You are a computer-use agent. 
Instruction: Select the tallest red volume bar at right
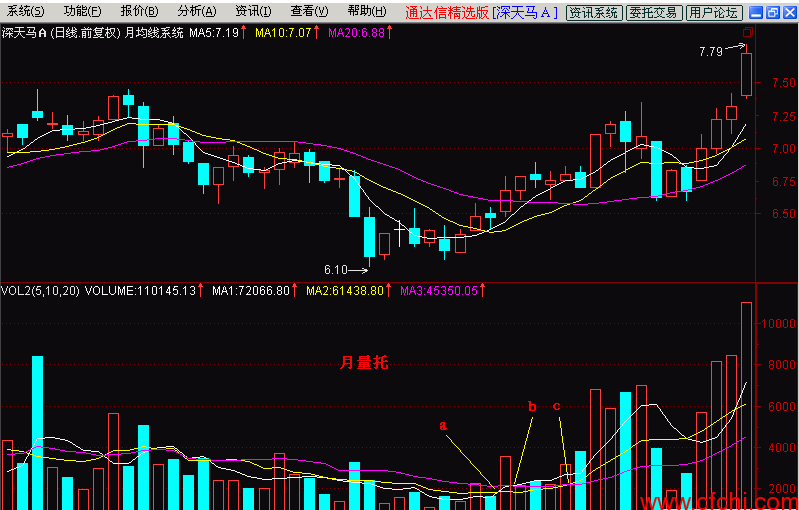pyautogui.click(x=746, y=406)
